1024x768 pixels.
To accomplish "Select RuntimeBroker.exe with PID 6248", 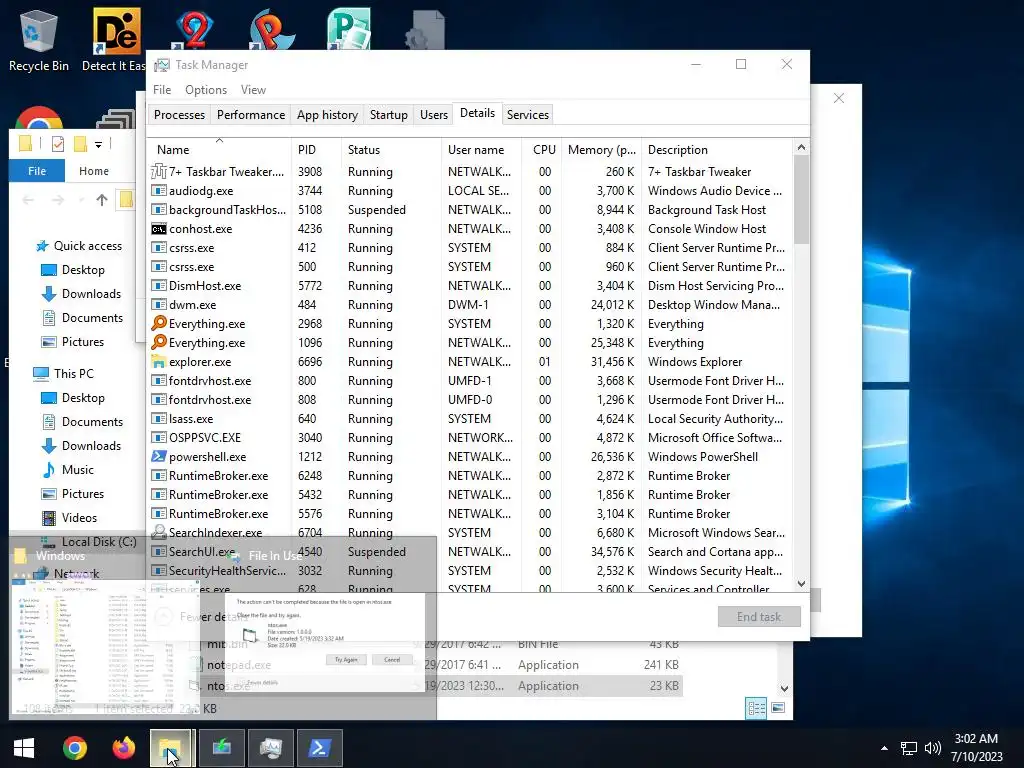I will [x=470, y=475].
